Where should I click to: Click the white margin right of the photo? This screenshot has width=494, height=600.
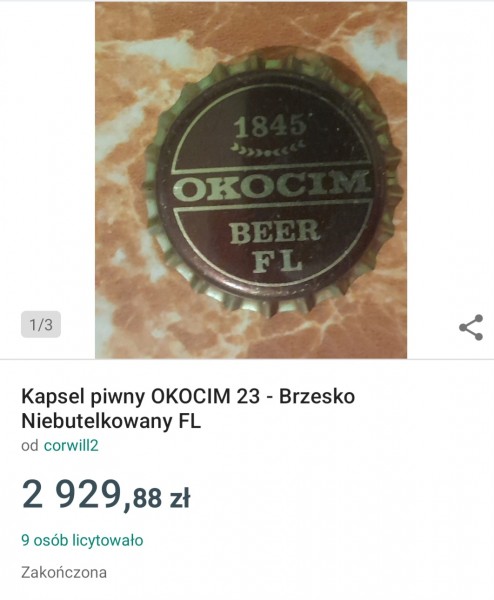[x=450, y=153]
